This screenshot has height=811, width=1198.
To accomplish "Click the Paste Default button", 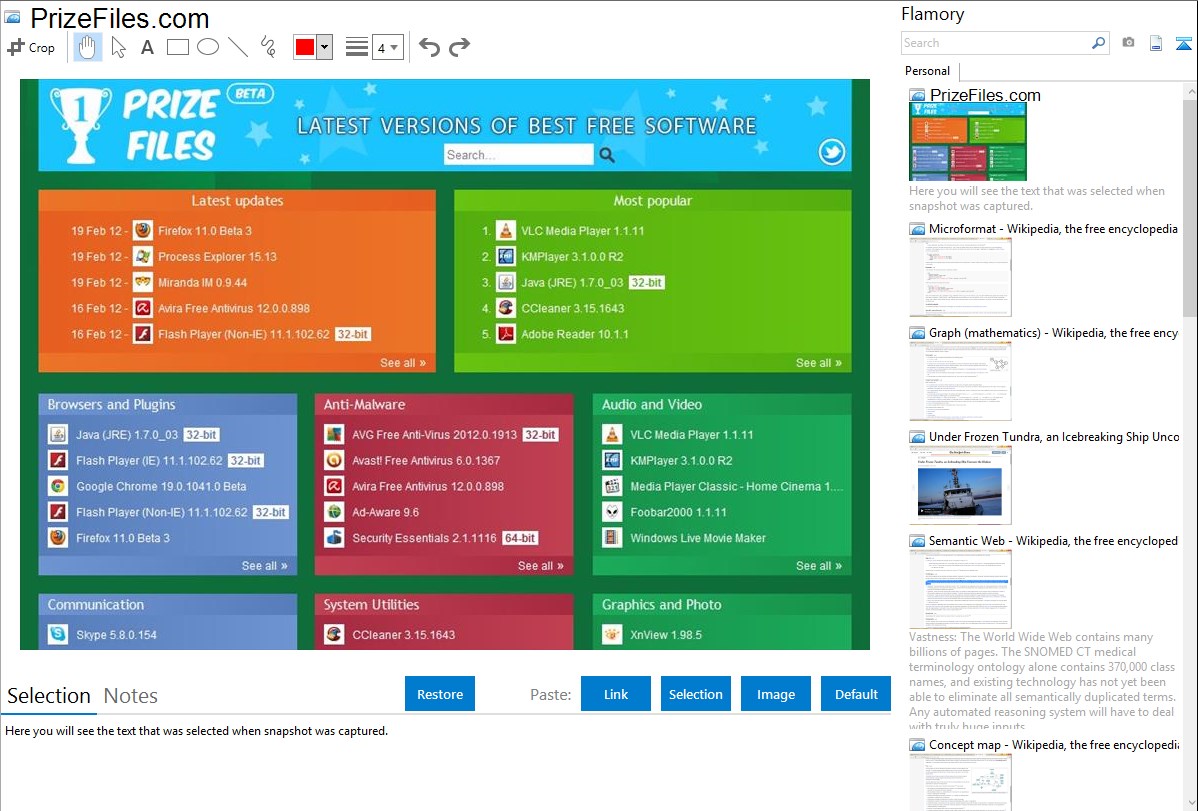I will (x=856, y=694).
